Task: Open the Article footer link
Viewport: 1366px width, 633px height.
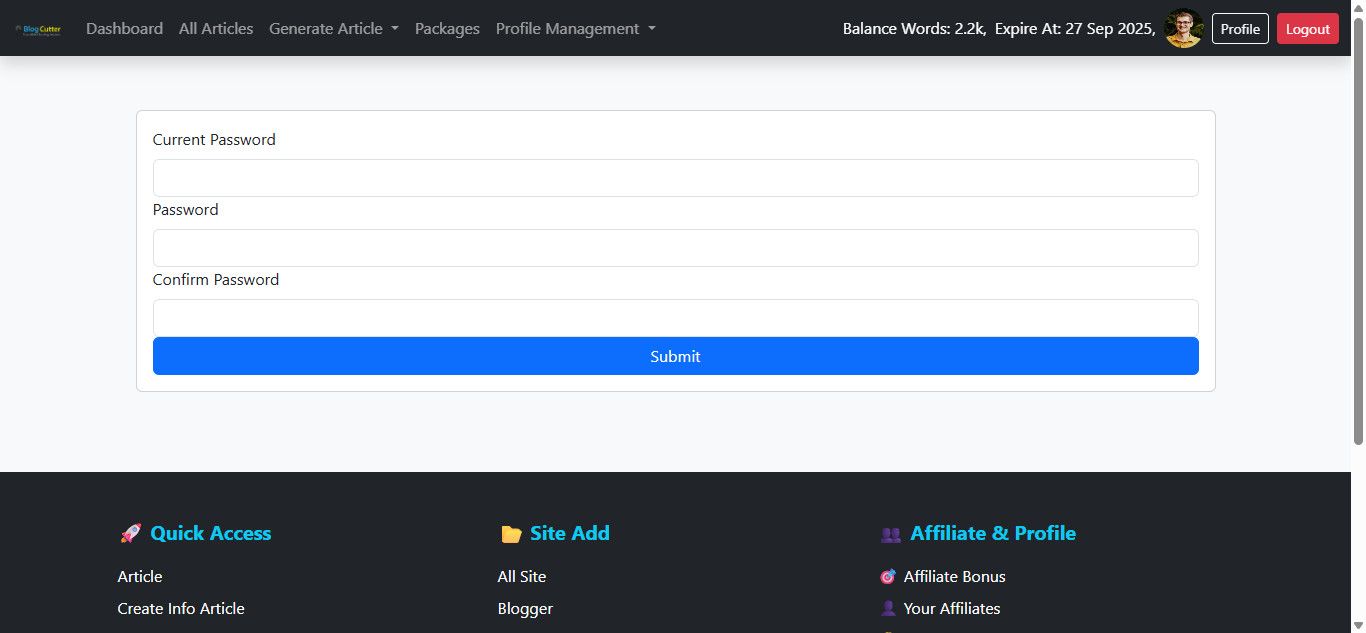Action: click(x=140, y=577)
